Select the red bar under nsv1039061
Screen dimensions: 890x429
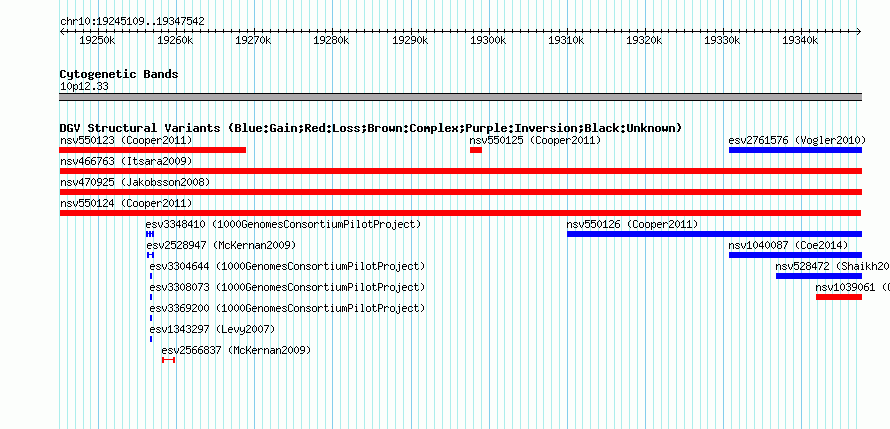(839, 297)
